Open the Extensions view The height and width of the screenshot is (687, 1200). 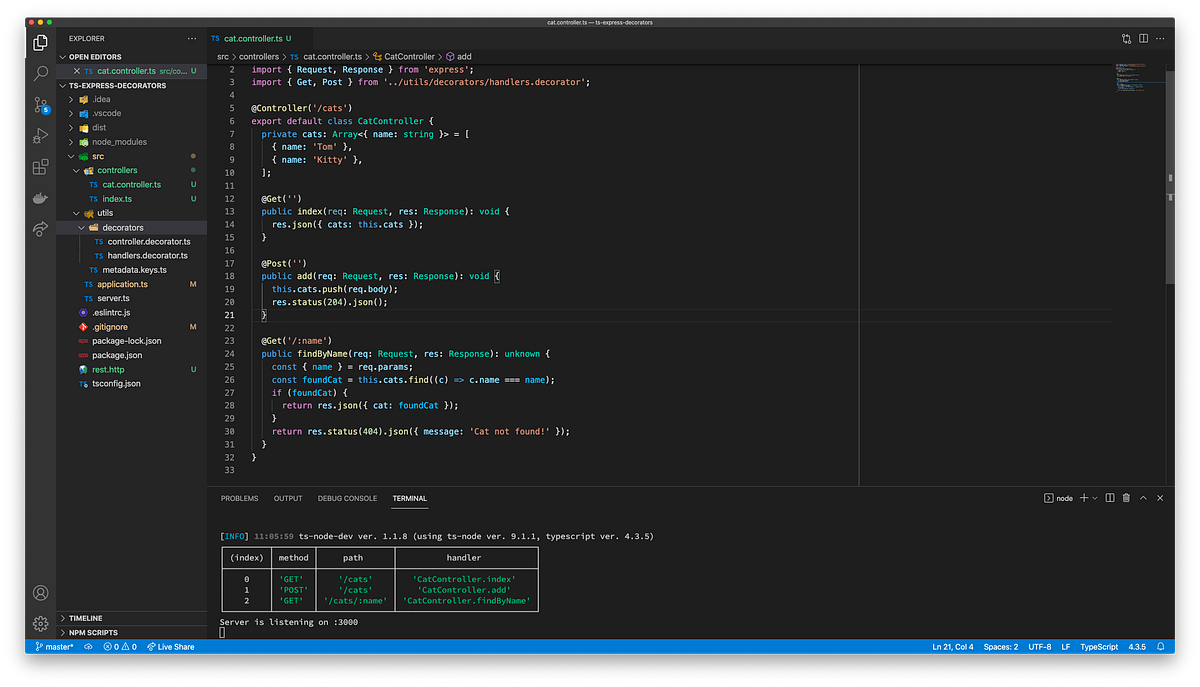(40, 167)
